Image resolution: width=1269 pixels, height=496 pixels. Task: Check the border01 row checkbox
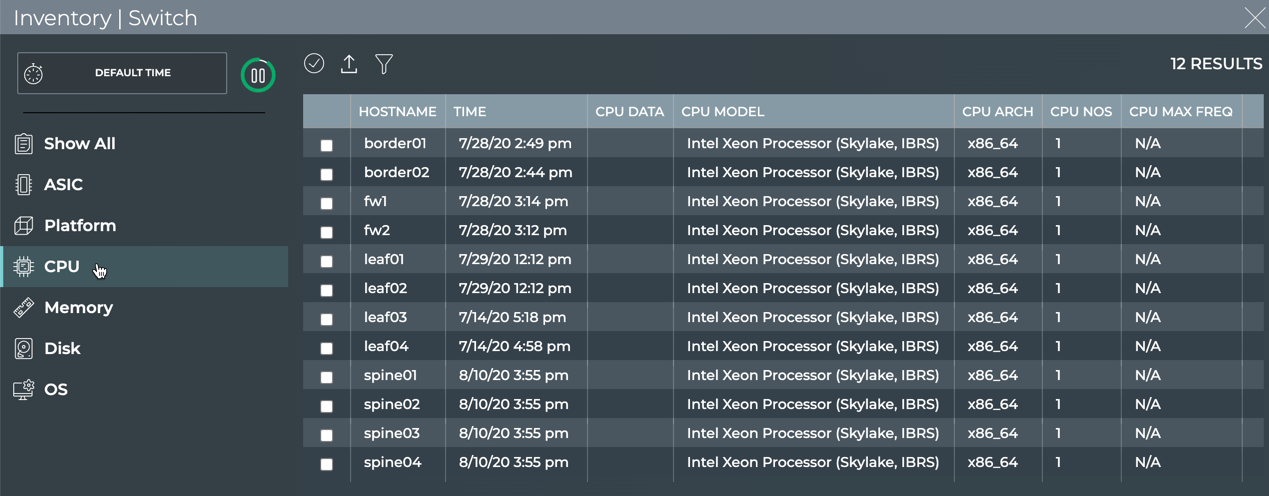[x=327, y=145]
